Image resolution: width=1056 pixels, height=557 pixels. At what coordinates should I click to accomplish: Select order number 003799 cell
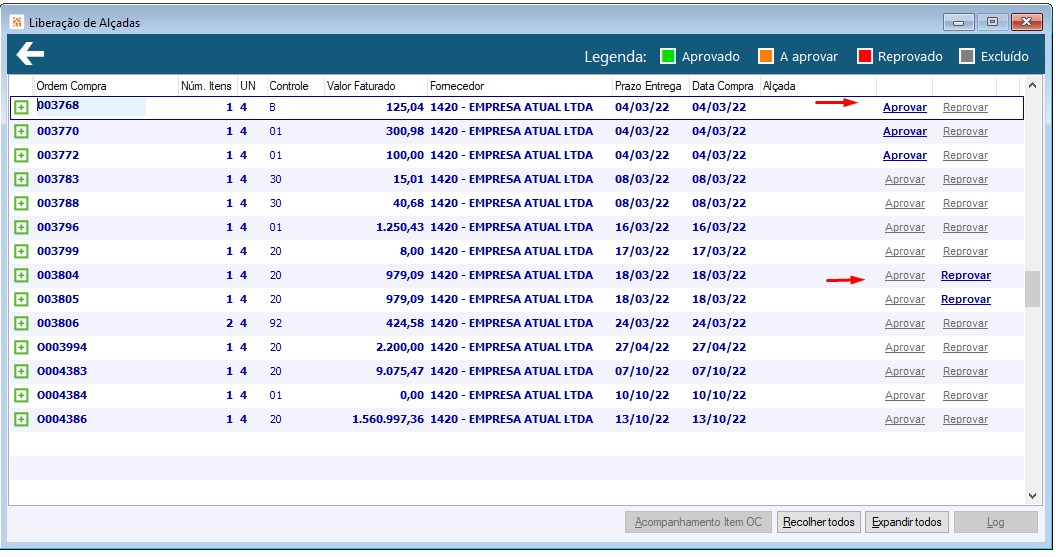pyautogui.click(x=58, y=251)
